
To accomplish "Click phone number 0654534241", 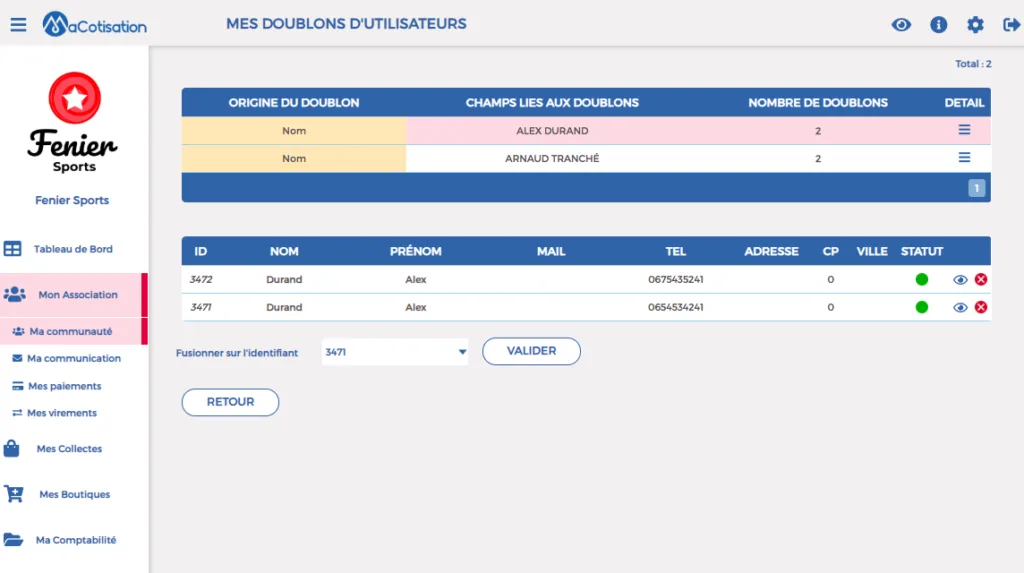I will coord(675,307).
